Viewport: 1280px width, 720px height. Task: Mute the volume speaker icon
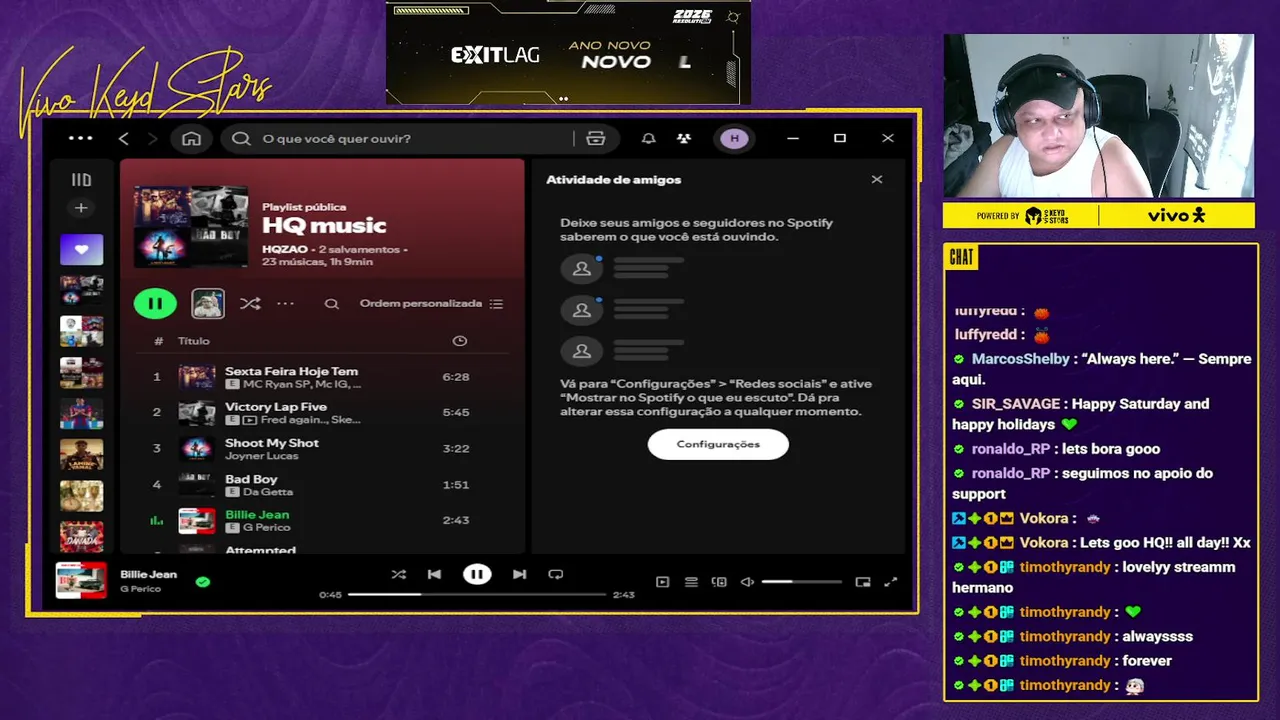point(747,582)
